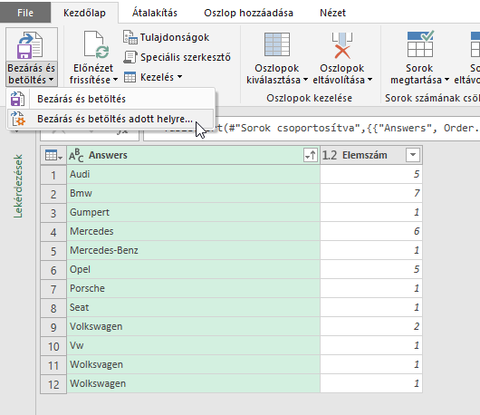Image resolution: width=480 pixels, height=415 pixels.
Task: Click the Oszlopok kiválasztása table icon
Action: [x=277, y=44]
